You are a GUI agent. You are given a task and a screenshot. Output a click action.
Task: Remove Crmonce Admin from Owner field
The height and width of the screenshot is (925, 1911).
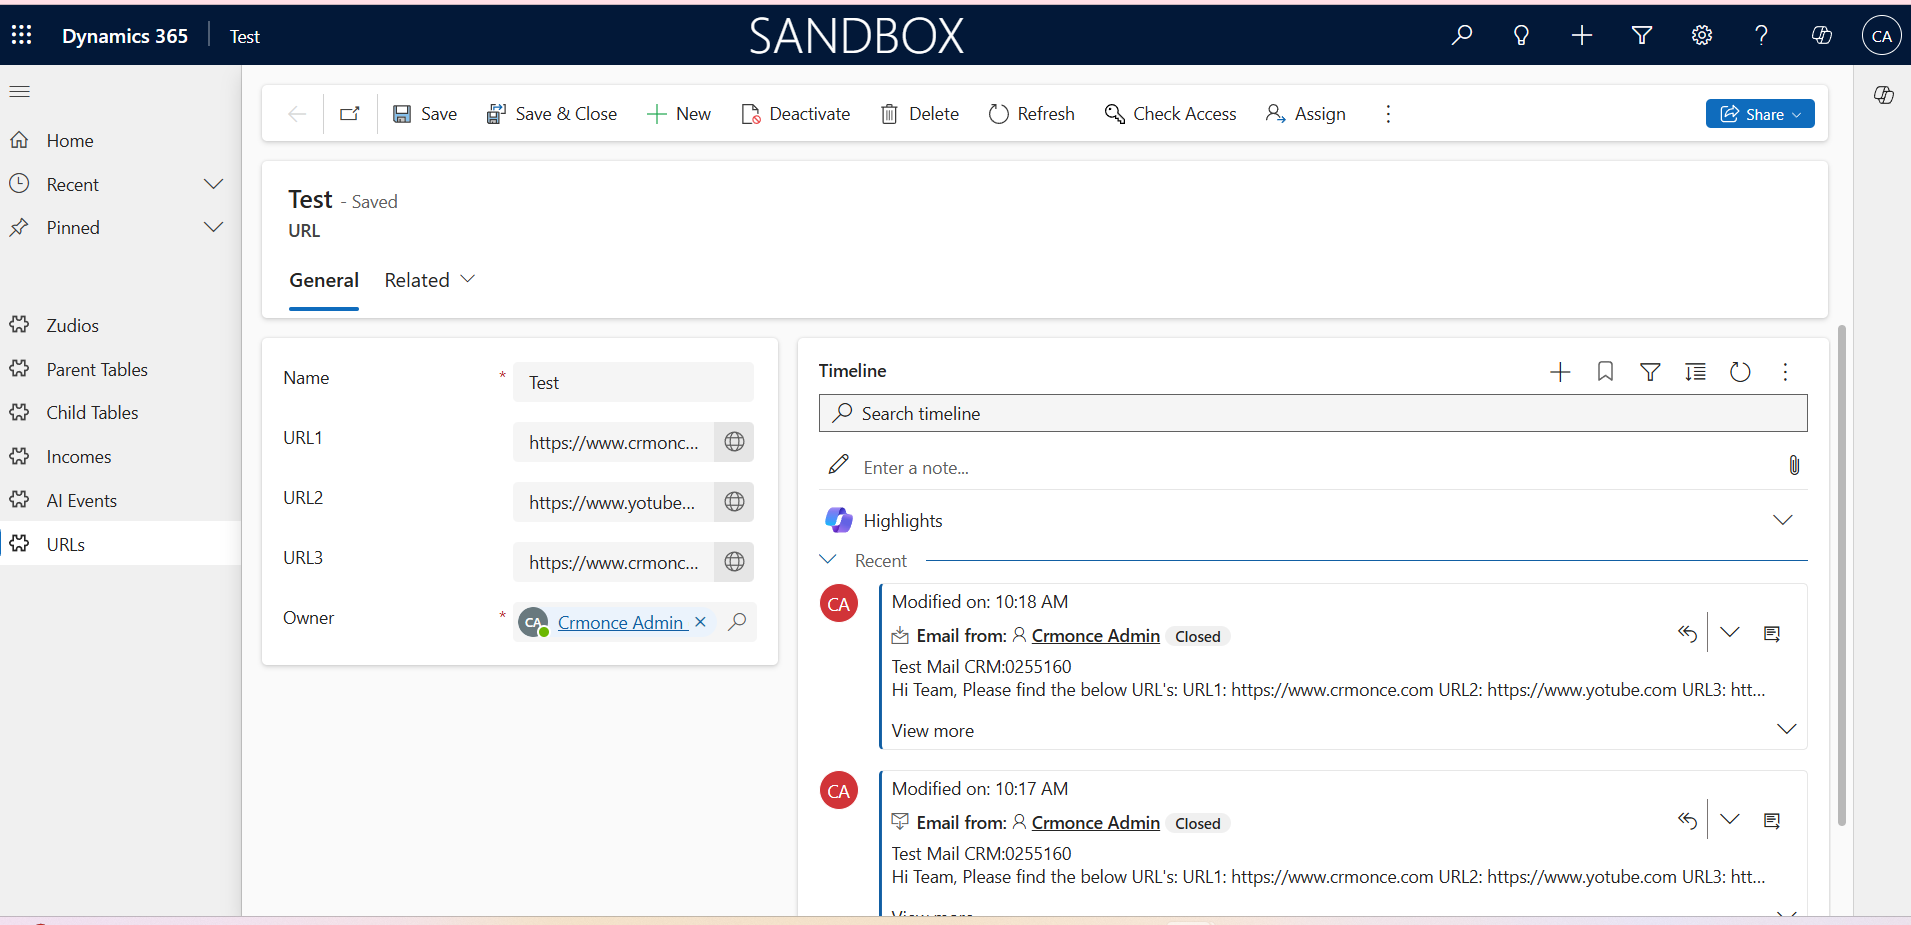click(x=700, y=622)
